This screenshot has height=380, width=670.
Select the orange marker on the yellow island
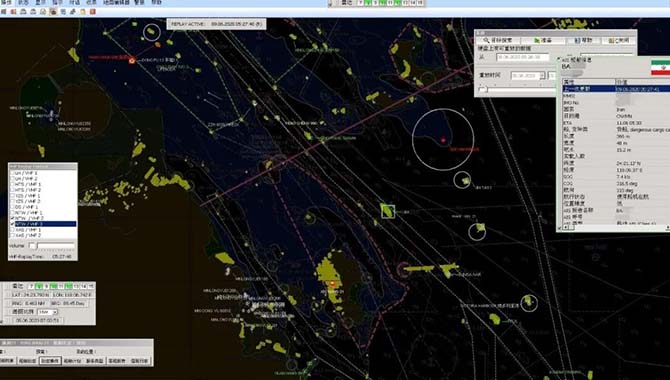(332, 283)
